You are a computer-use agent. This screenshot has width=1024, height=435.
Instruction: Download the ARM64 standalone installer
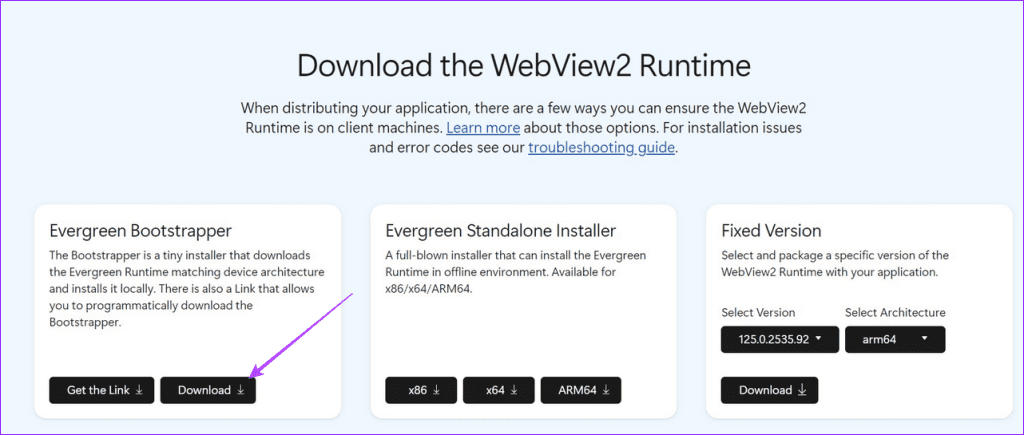pos(580,390)
